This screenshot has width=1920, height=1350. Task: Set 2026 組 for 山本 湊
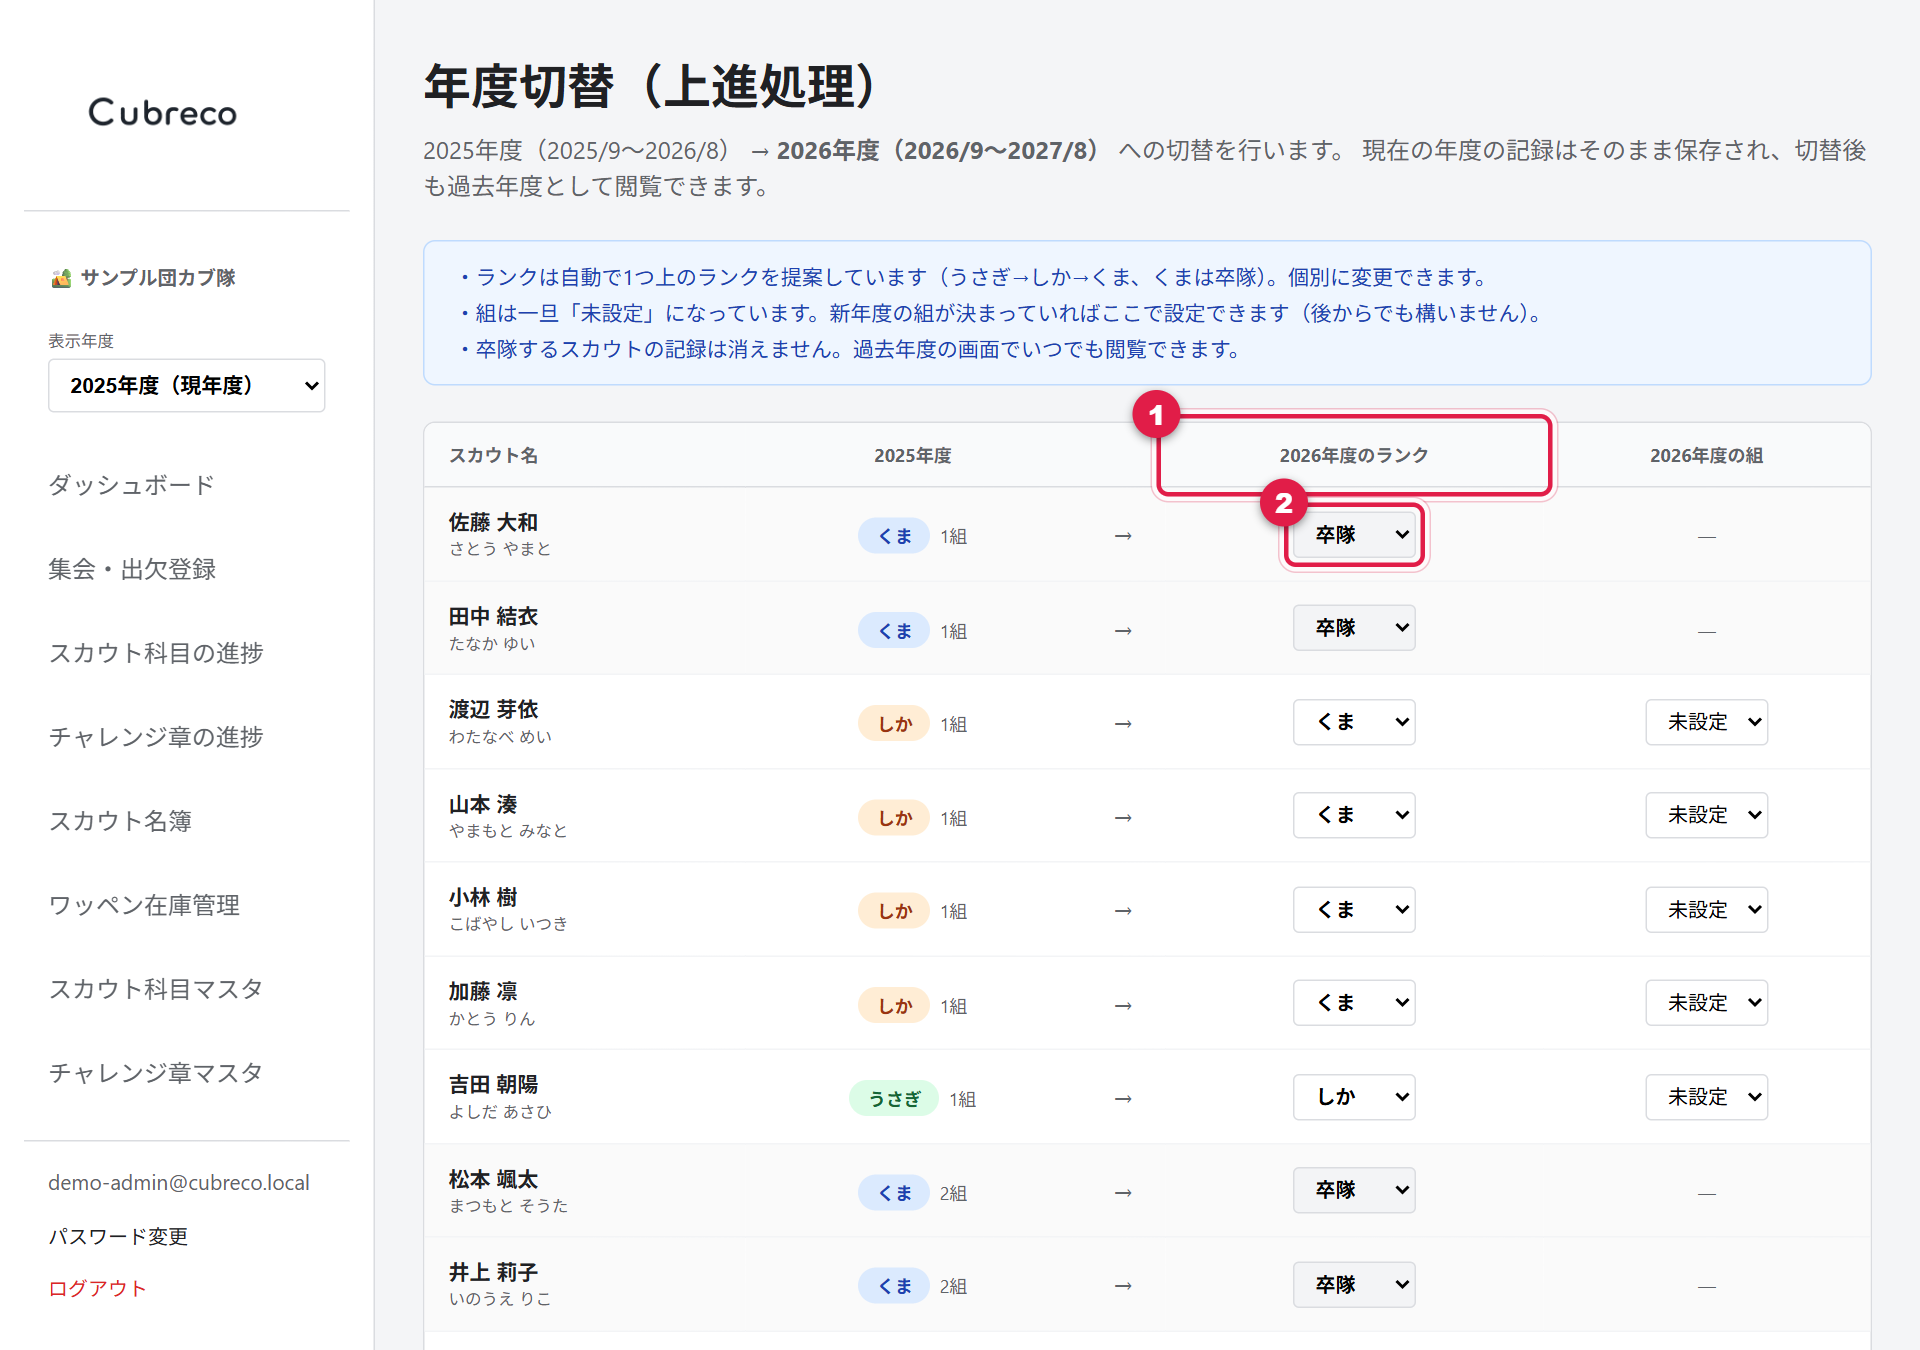pos(1707,815)
